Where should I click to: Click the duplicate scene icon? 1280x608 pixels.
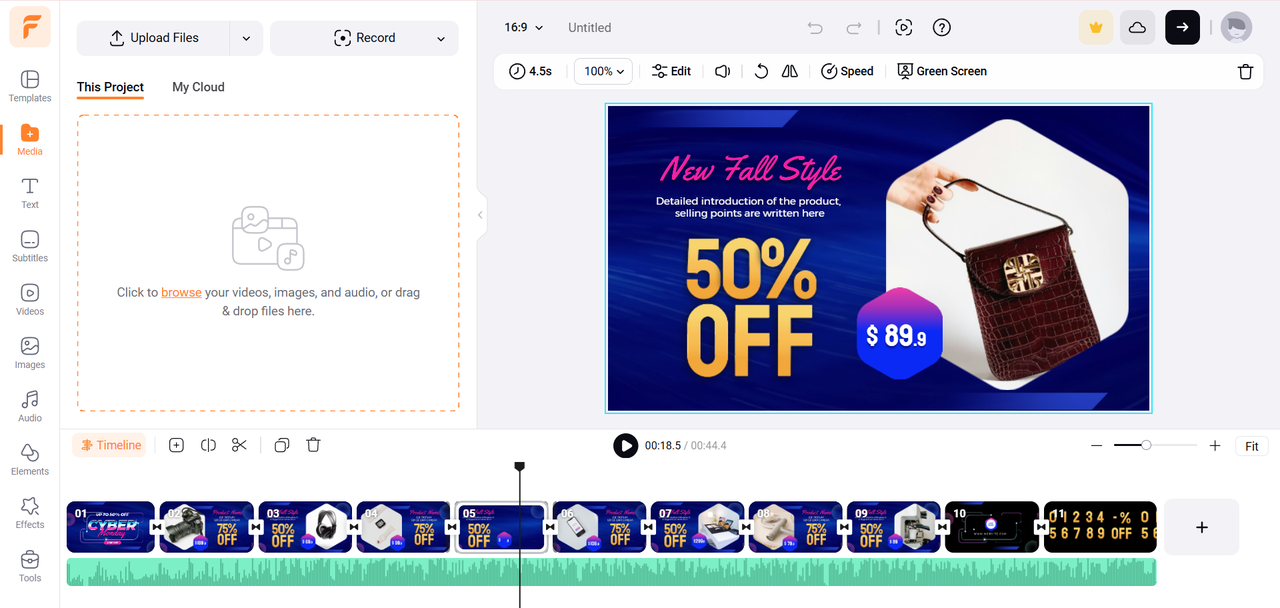[282, 445]
